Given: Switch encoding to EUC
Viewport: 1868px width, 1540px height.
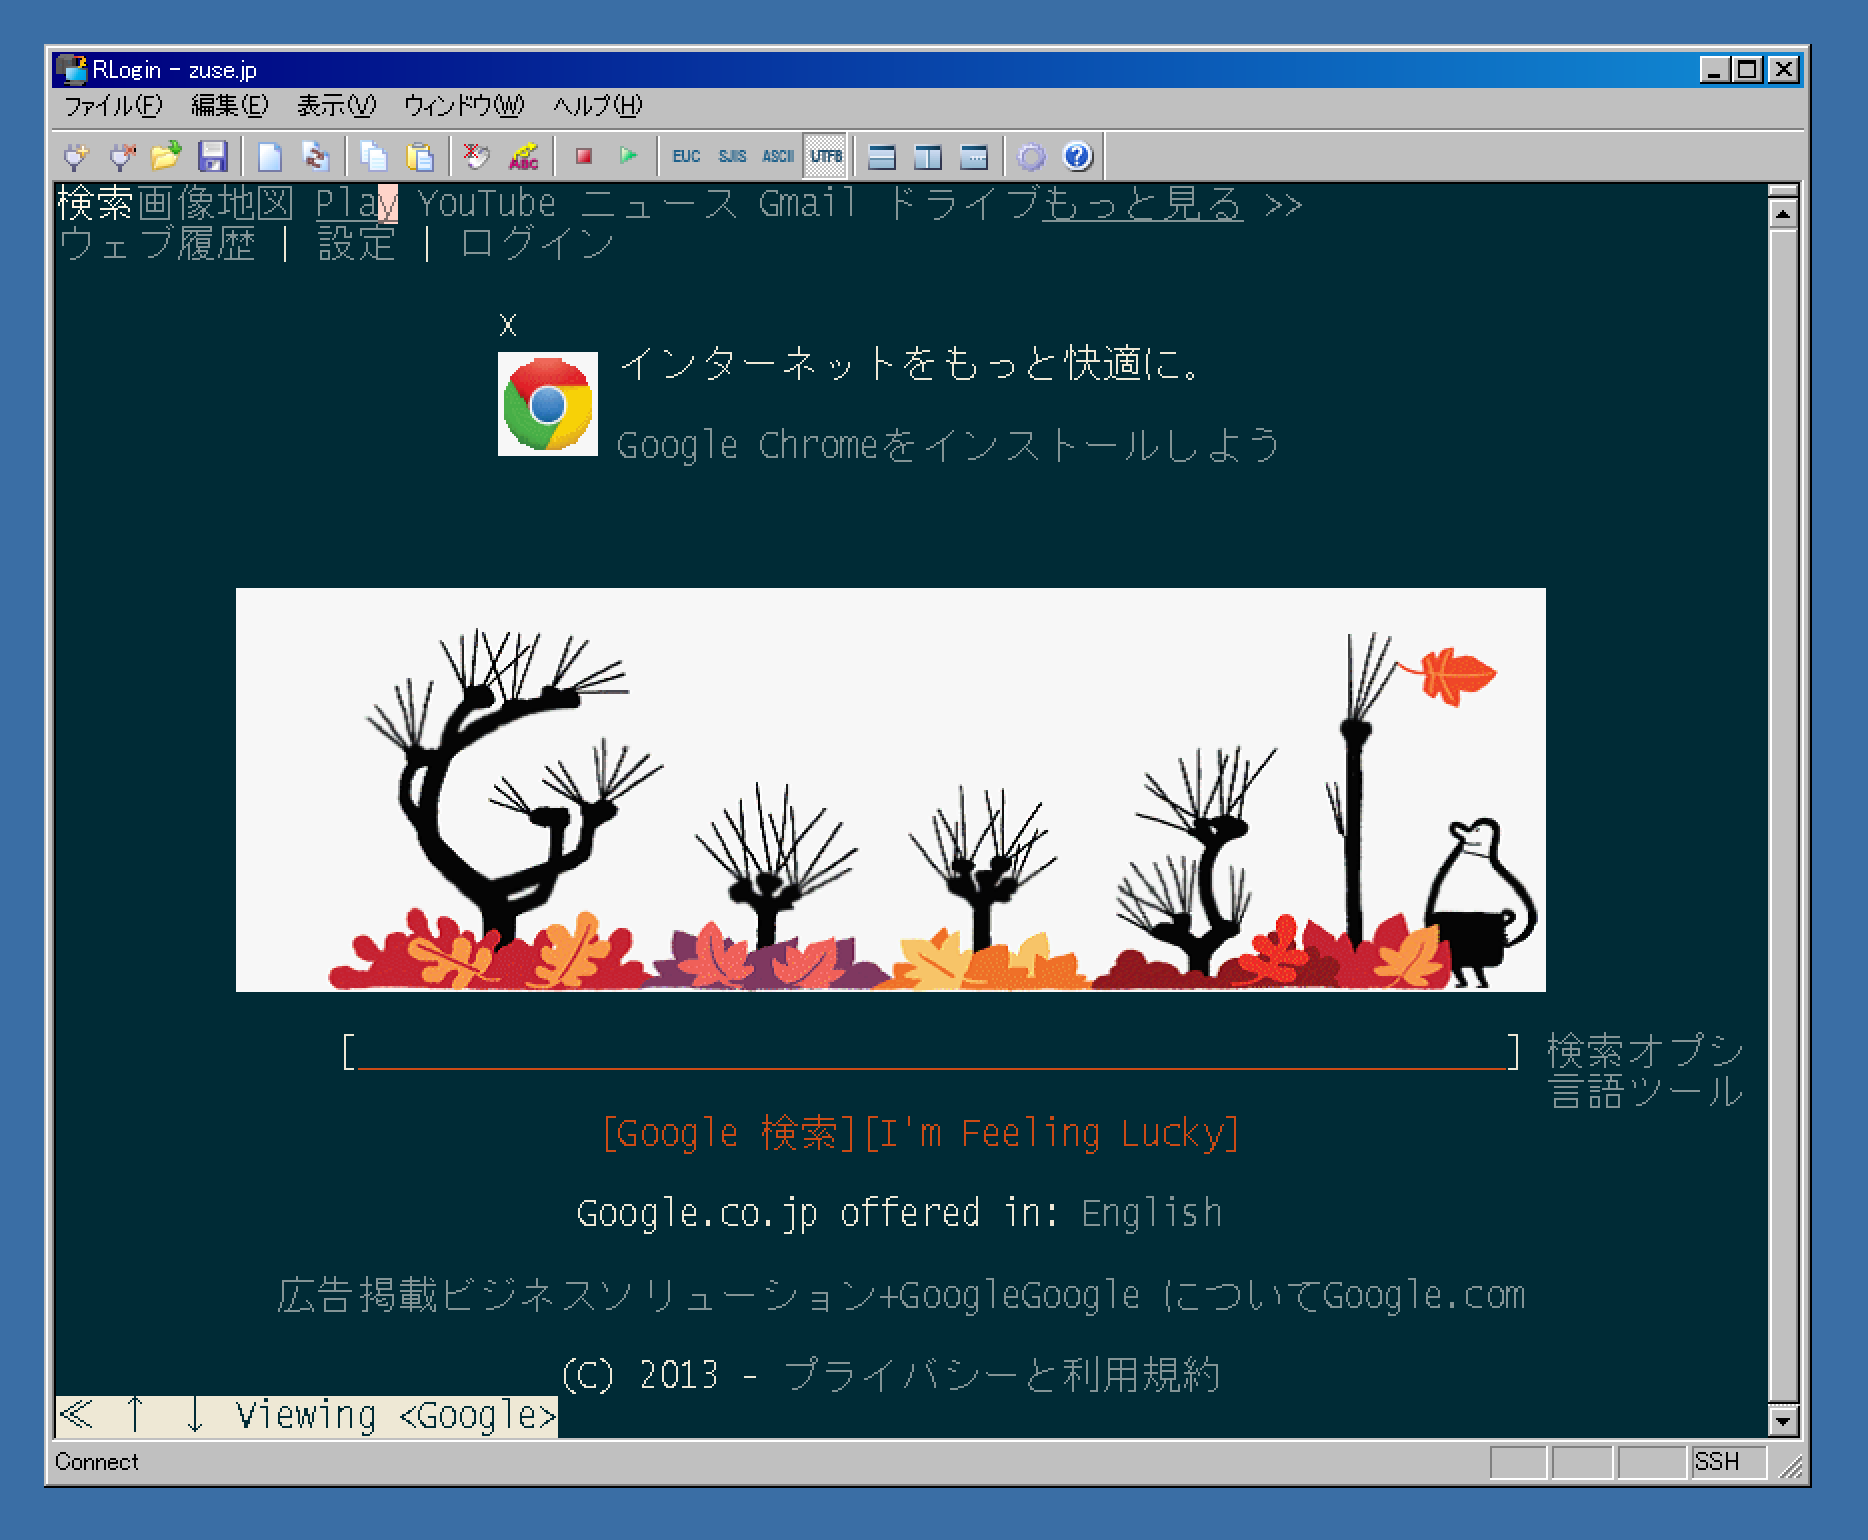Looking at the screenshot, I should pos(686,156).
